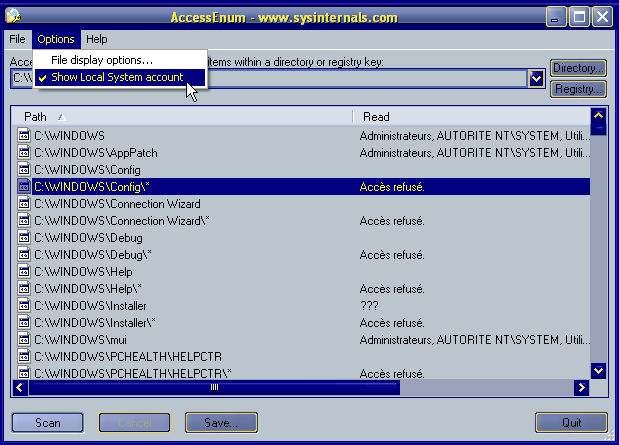Toggle Show Local System account option

coord(120,77)
